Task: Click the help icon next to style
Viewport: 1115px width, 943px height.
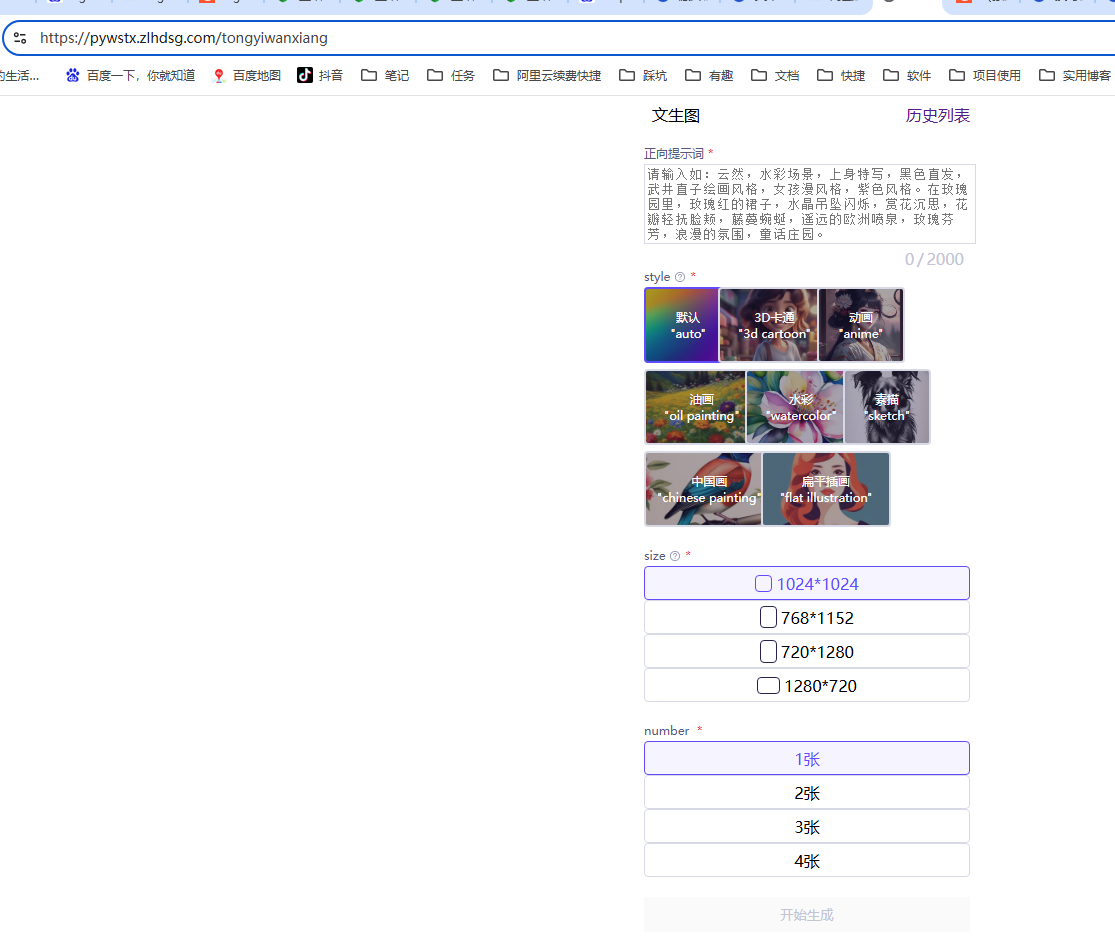Action: (x=680, y=277)
